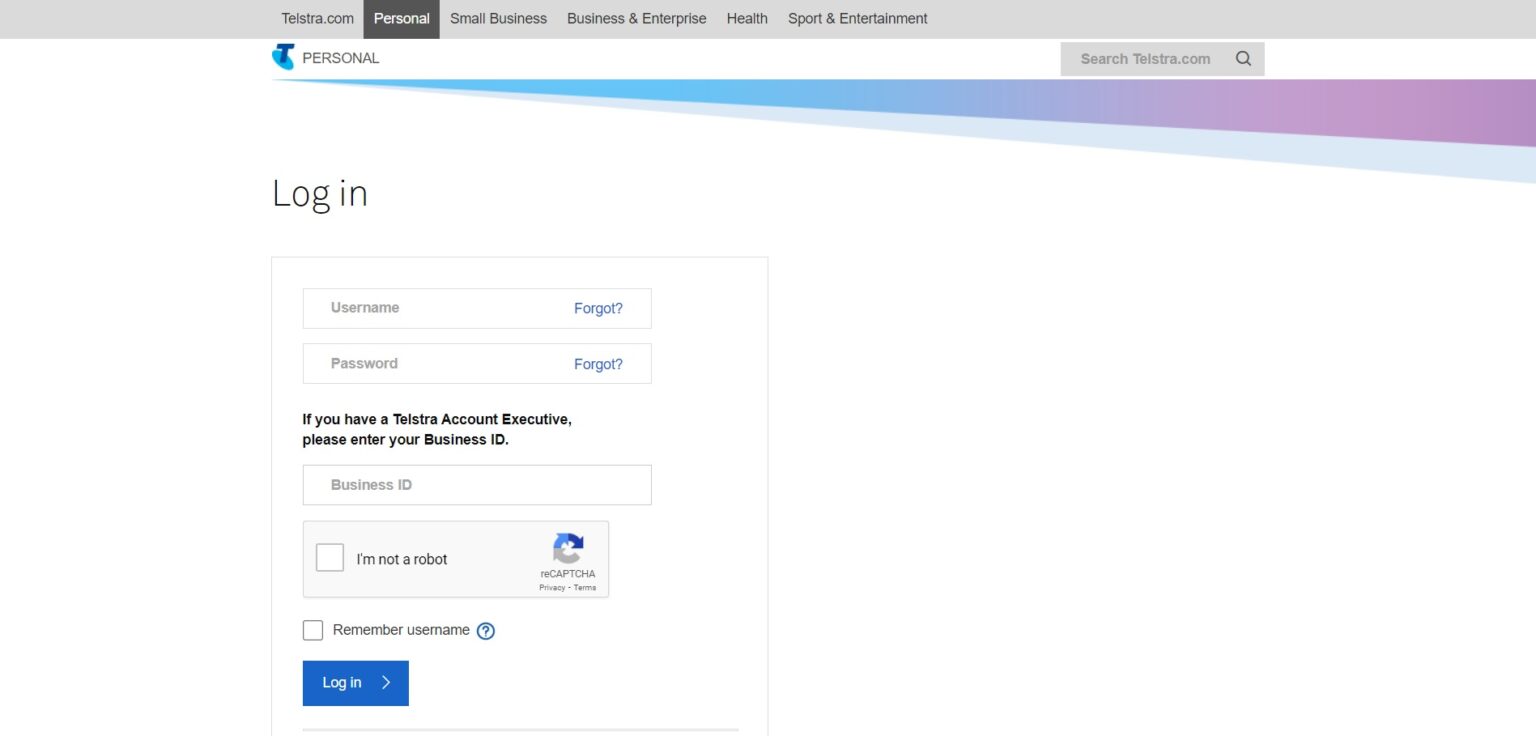Viewport: 1536px width, 736px height.
Task: Click the "I'm not a robot" label
Action: tap(402, 560)
